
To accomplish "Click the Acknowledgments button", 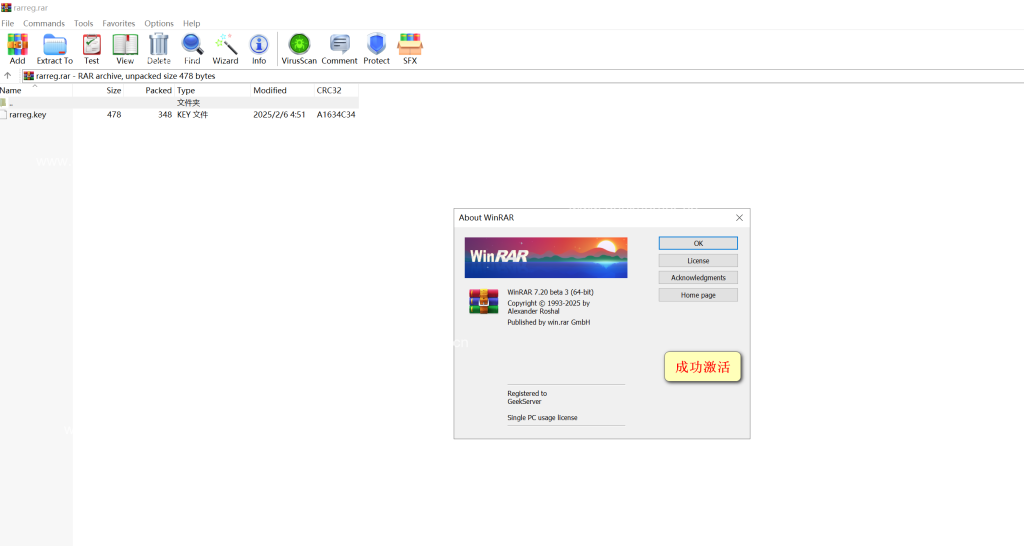I will pos(698,278).
